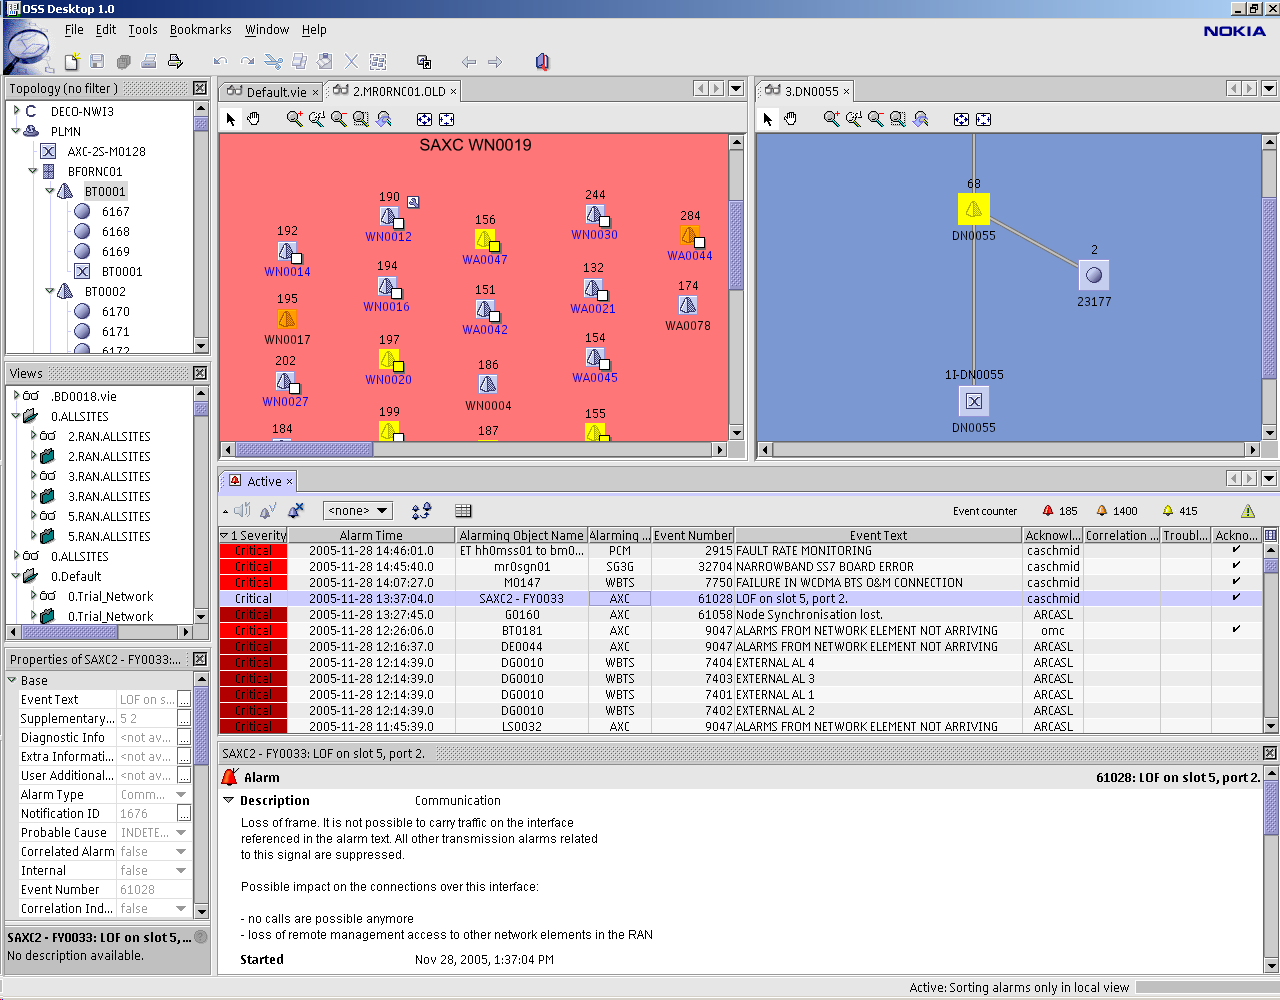
Task: Click the Copy icon in main toolbar
Action: (299, 62)
